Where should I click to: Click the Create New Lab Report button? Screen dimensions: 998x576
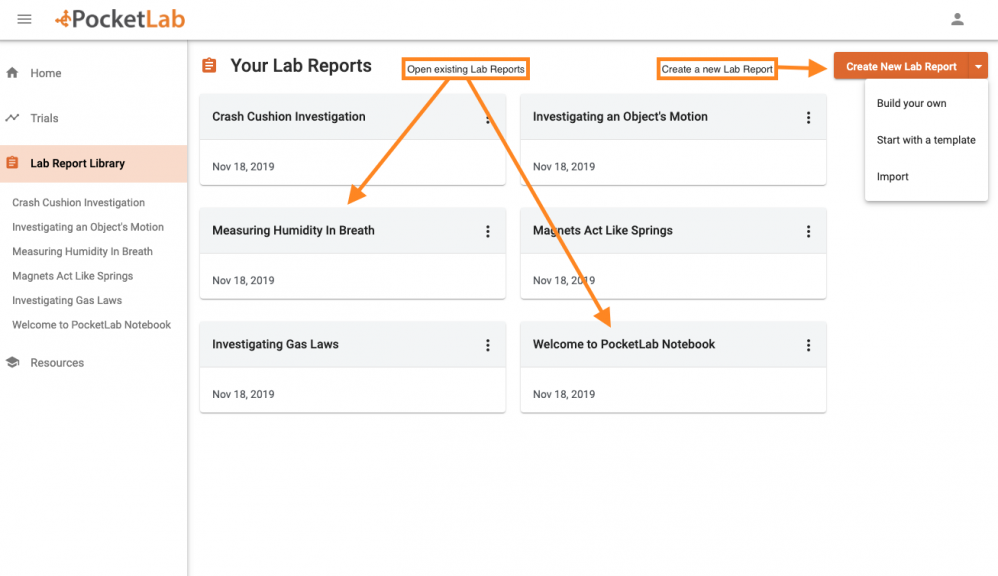(x=900, y=67)
